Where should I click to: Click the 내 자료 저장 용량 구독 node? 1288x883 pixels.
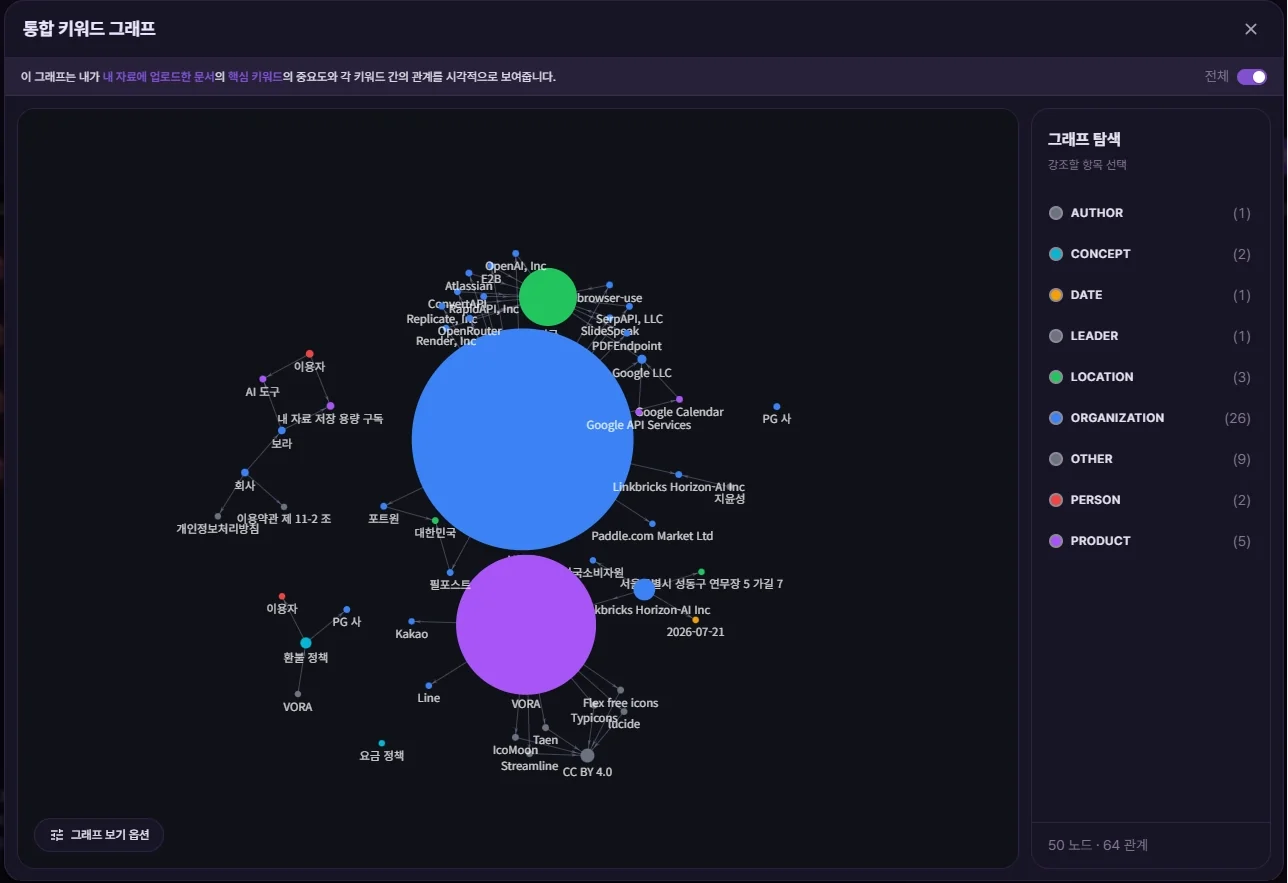330,406
